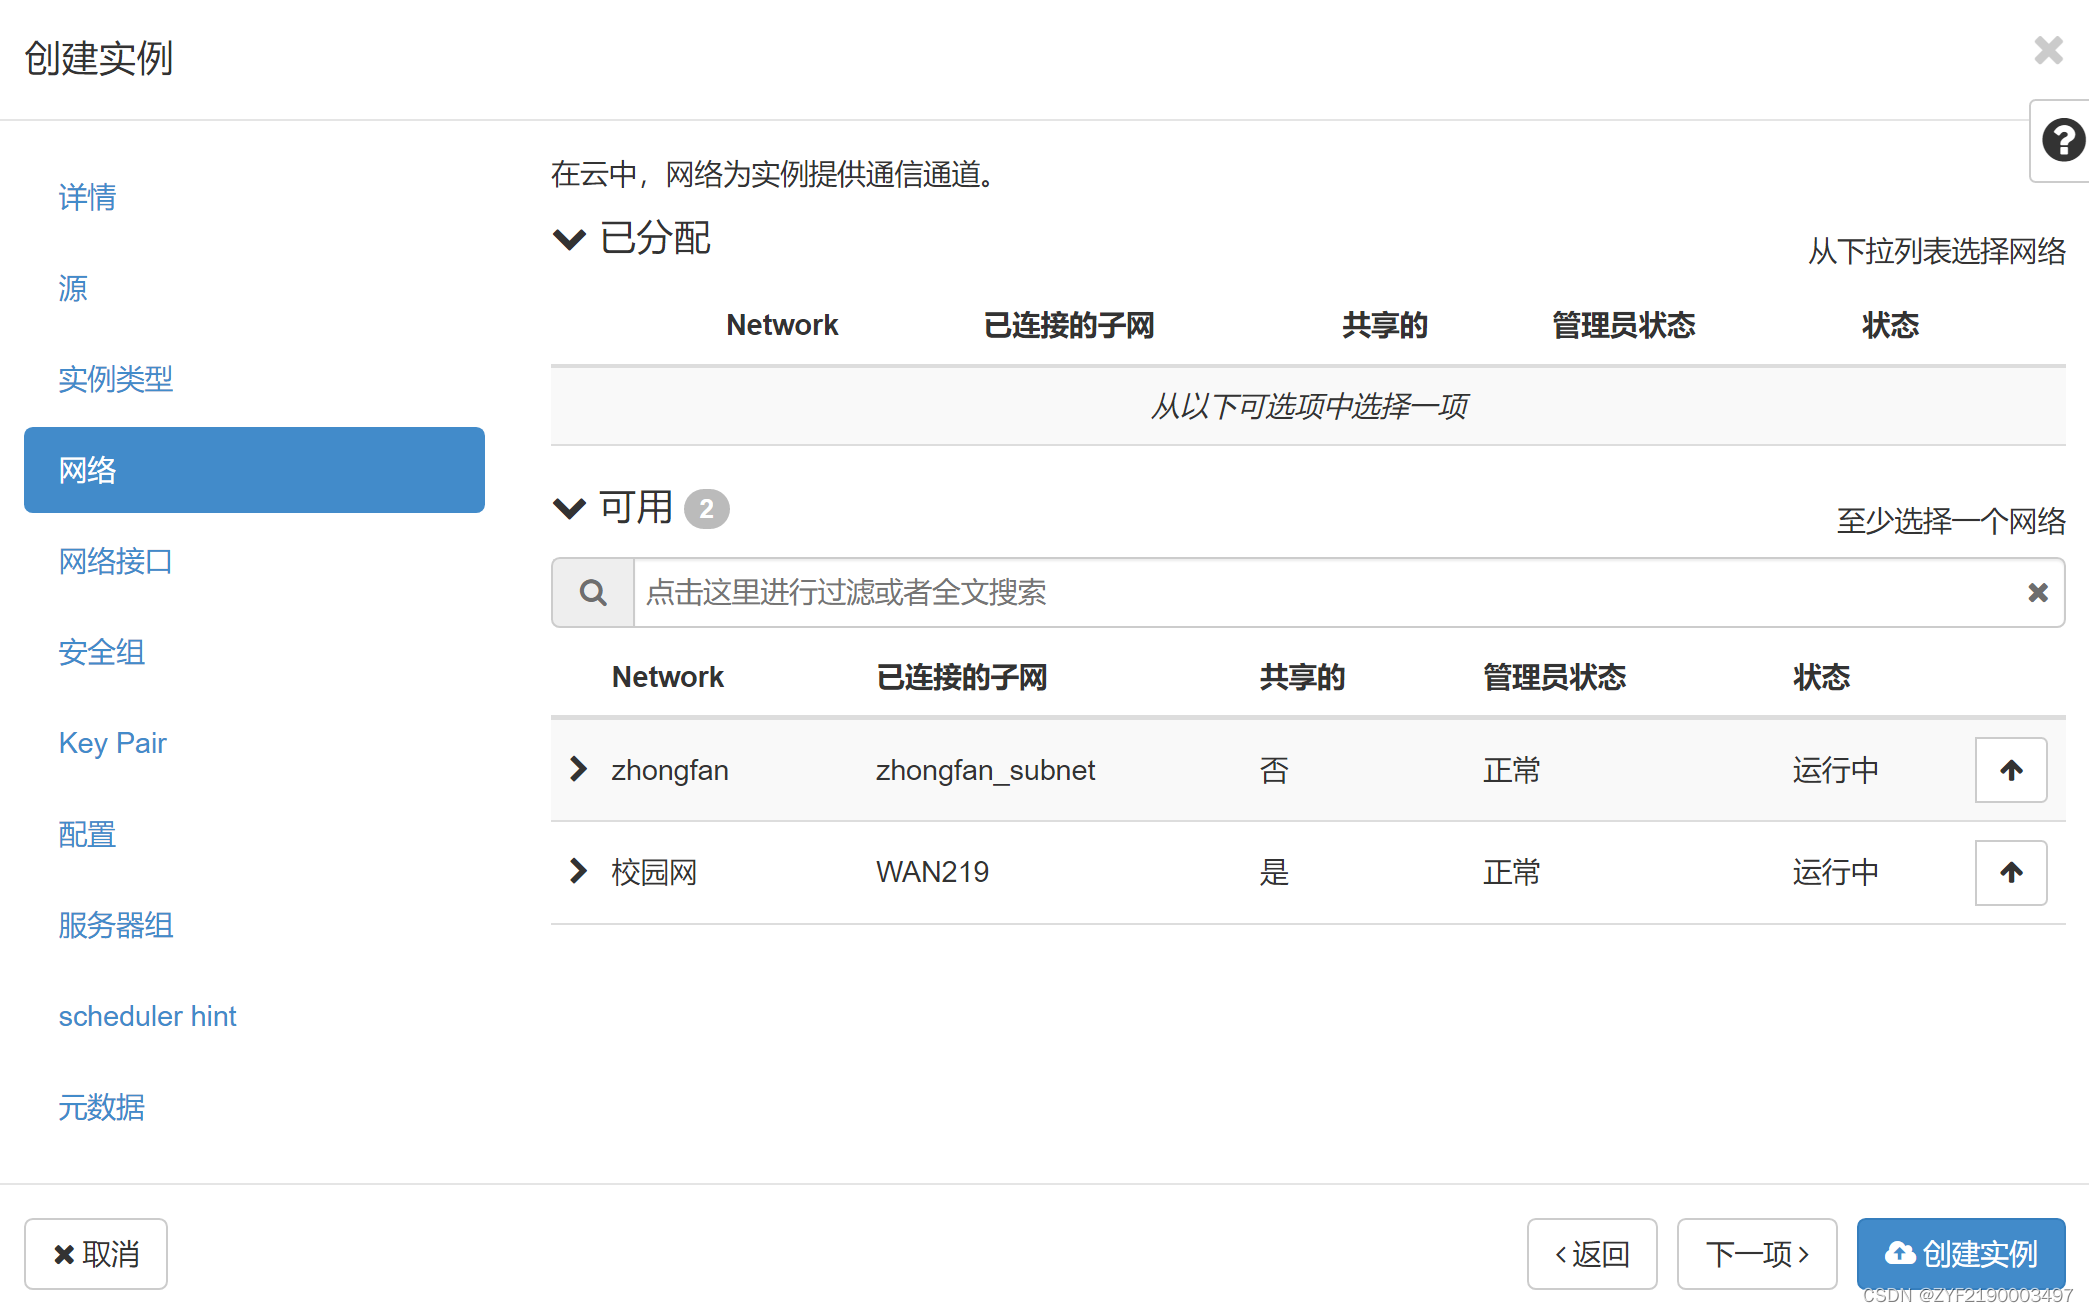Expand details for the 校园网 network row

[577, 871]
